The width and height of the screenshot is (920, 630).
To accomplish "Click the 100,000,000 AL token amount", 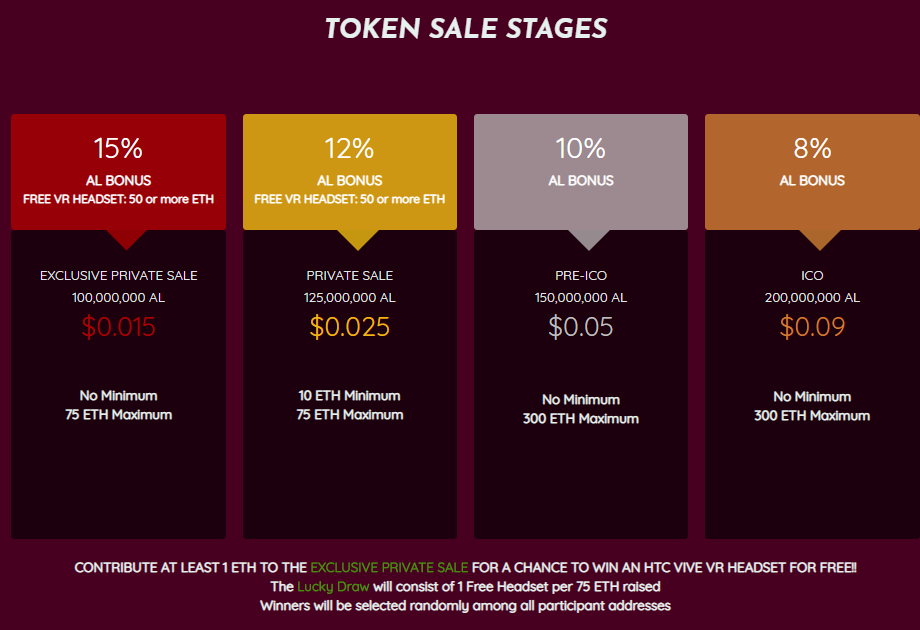I will pyautogui.click(x=119, y=297).
